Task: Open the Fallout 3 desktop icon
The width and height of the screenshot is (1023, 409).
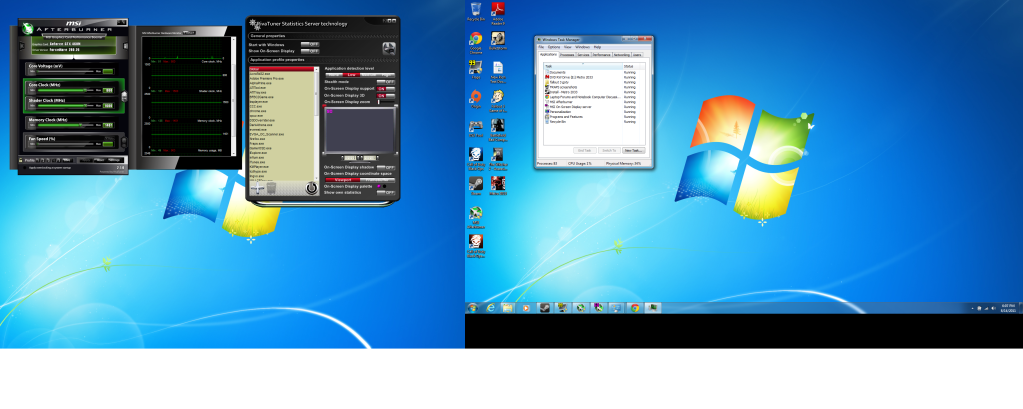Action: click(x=497, y=100)
